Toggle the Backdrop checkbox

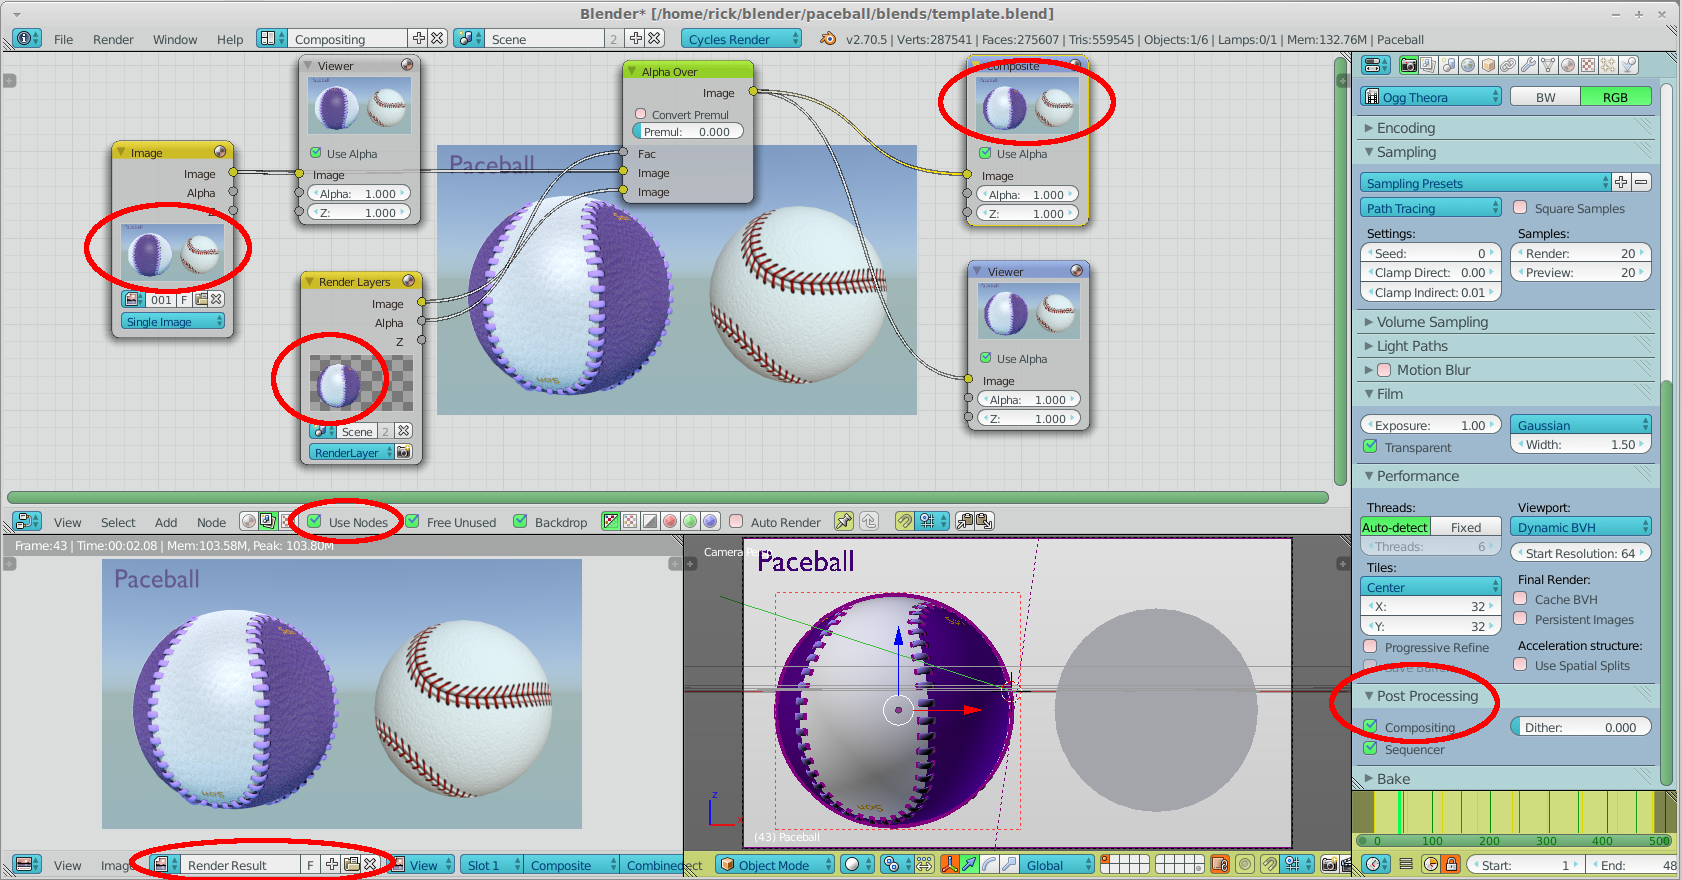coord(520,522)
